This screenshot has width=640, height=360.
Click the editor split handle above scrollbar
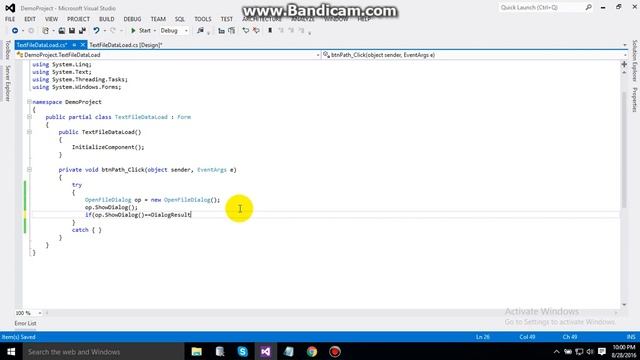(x=624, y=64)
